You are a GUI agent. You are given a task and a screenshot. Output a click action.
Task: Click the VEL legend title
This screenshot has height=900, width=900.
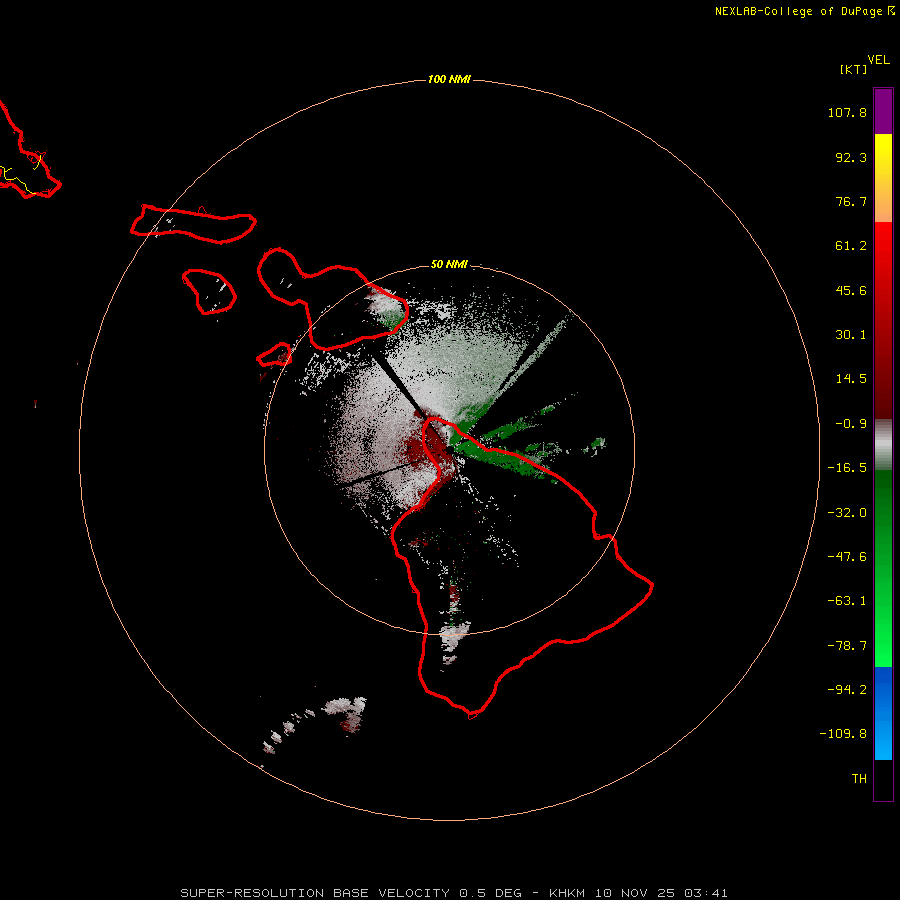878,60
